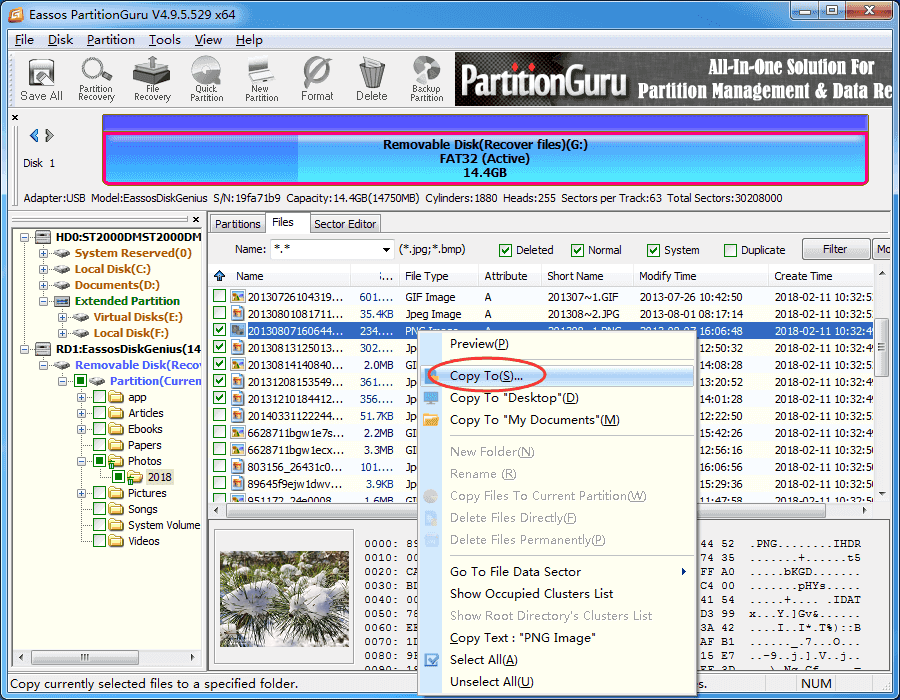Open the Name filter dropdown
The image size is (900, 700).
point(386,250)
